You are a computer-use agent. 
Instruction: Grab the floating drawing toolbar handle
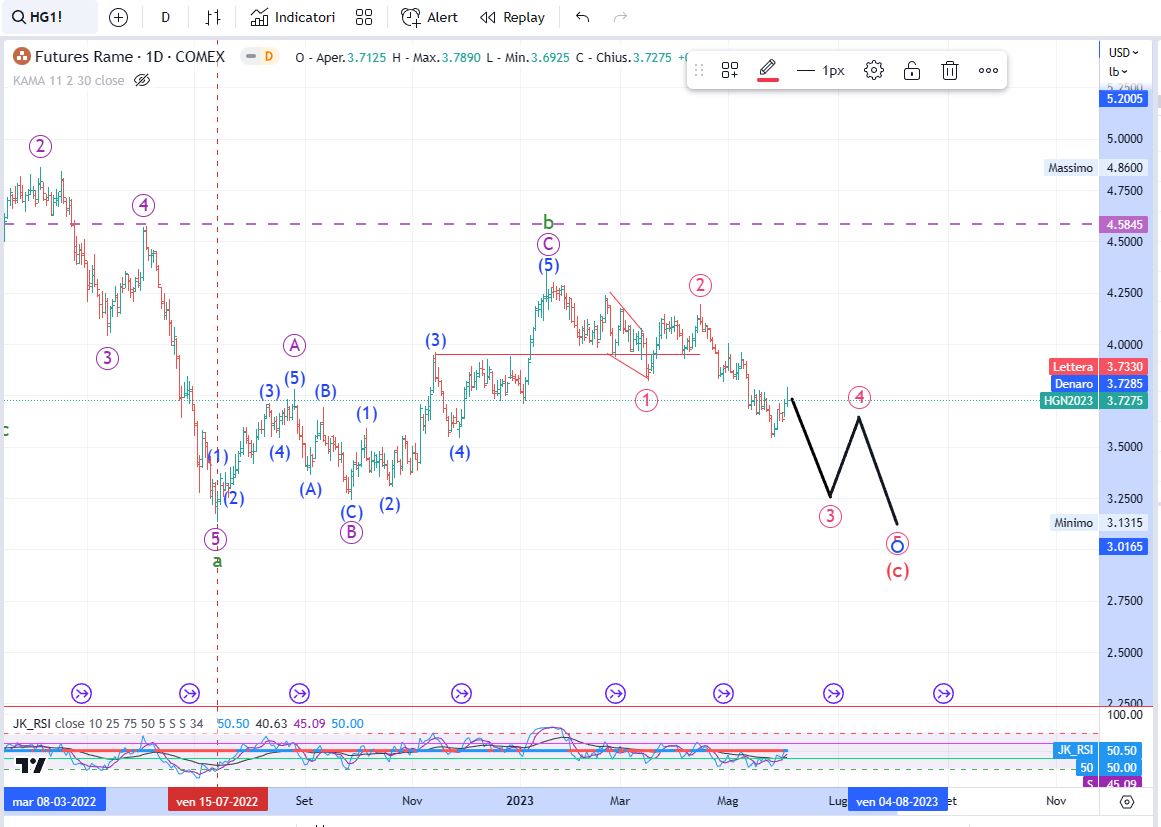(698, 70)
